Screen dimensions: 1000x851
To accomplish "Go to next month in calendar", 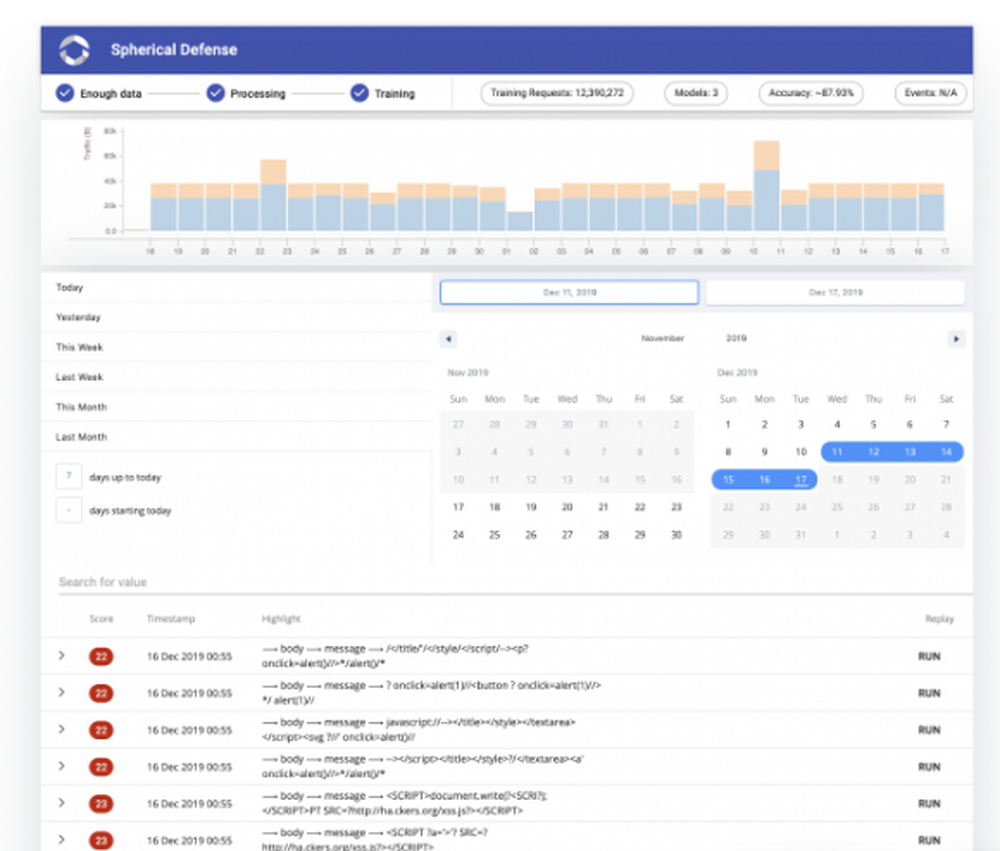I will click(955, 339).
